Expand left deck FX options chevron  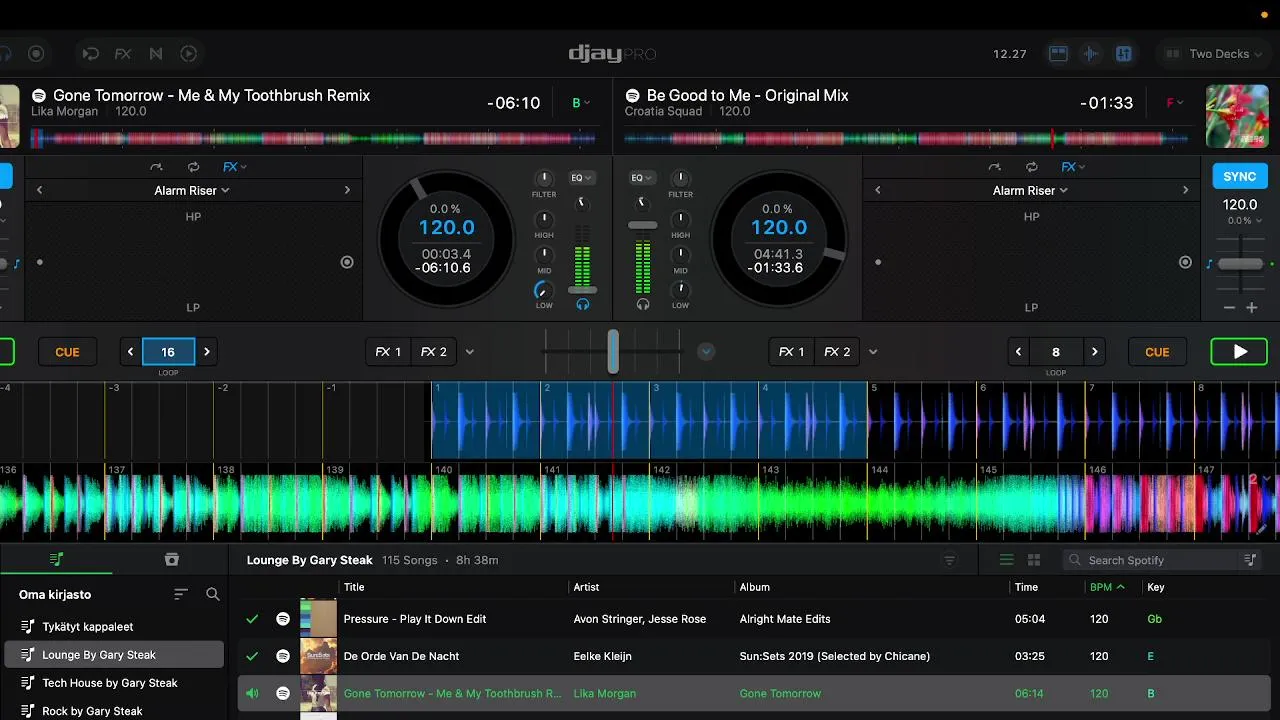pyautogui.click(x=469, y=352)
